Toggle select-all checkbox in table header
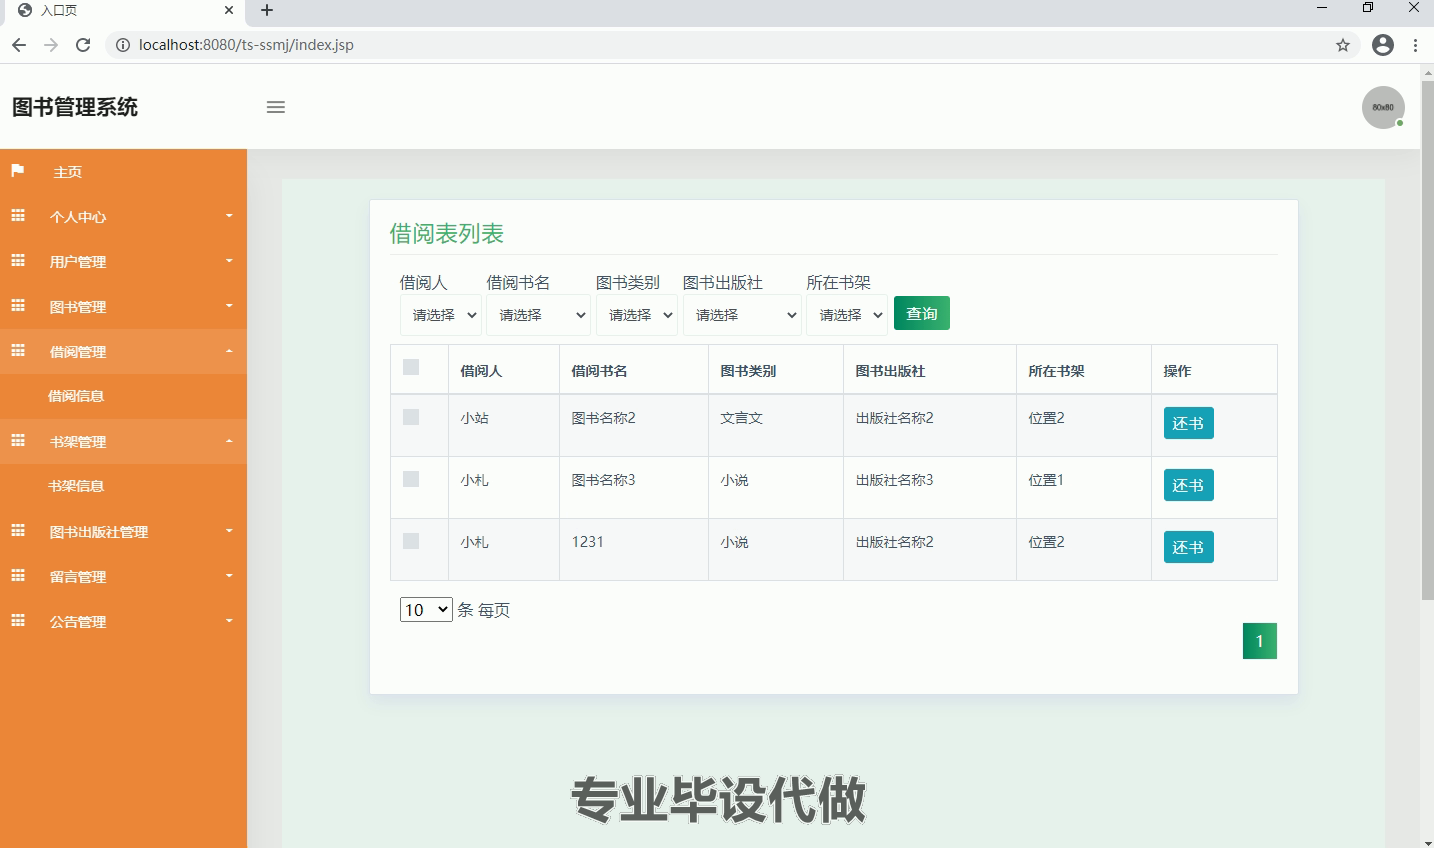This screenshot has width=1434, height=848. coord(411,367)
